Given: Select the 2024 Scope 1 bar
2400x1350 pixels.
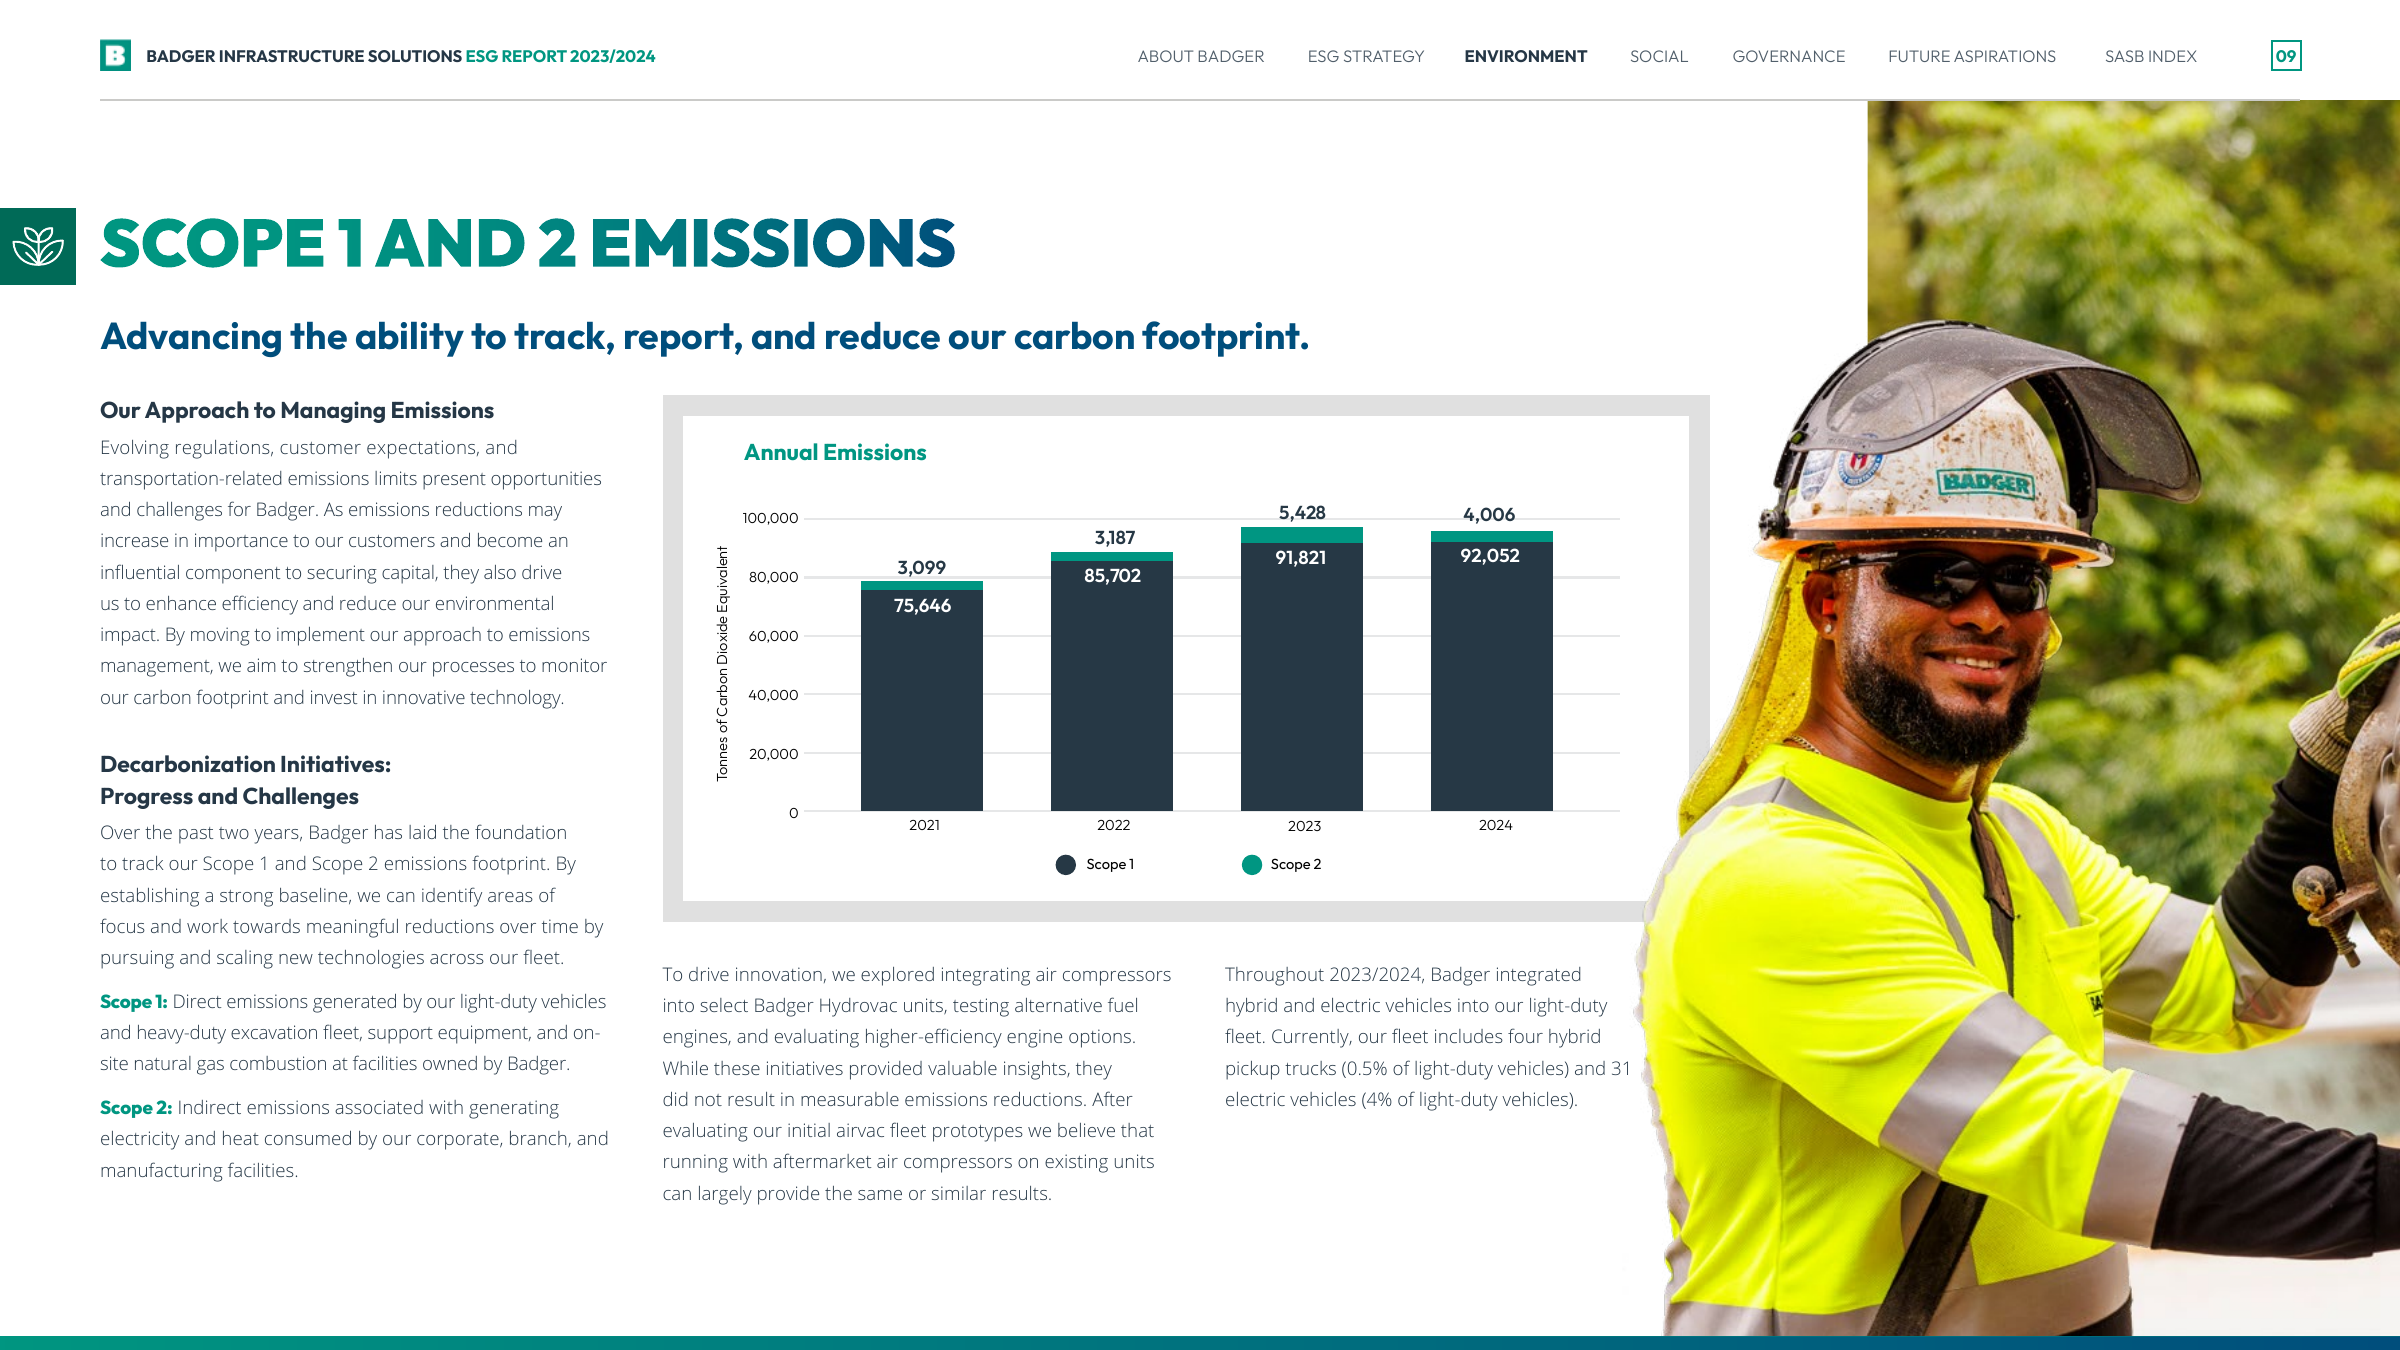Looking at the screenshot, I should click(1491, 676).
